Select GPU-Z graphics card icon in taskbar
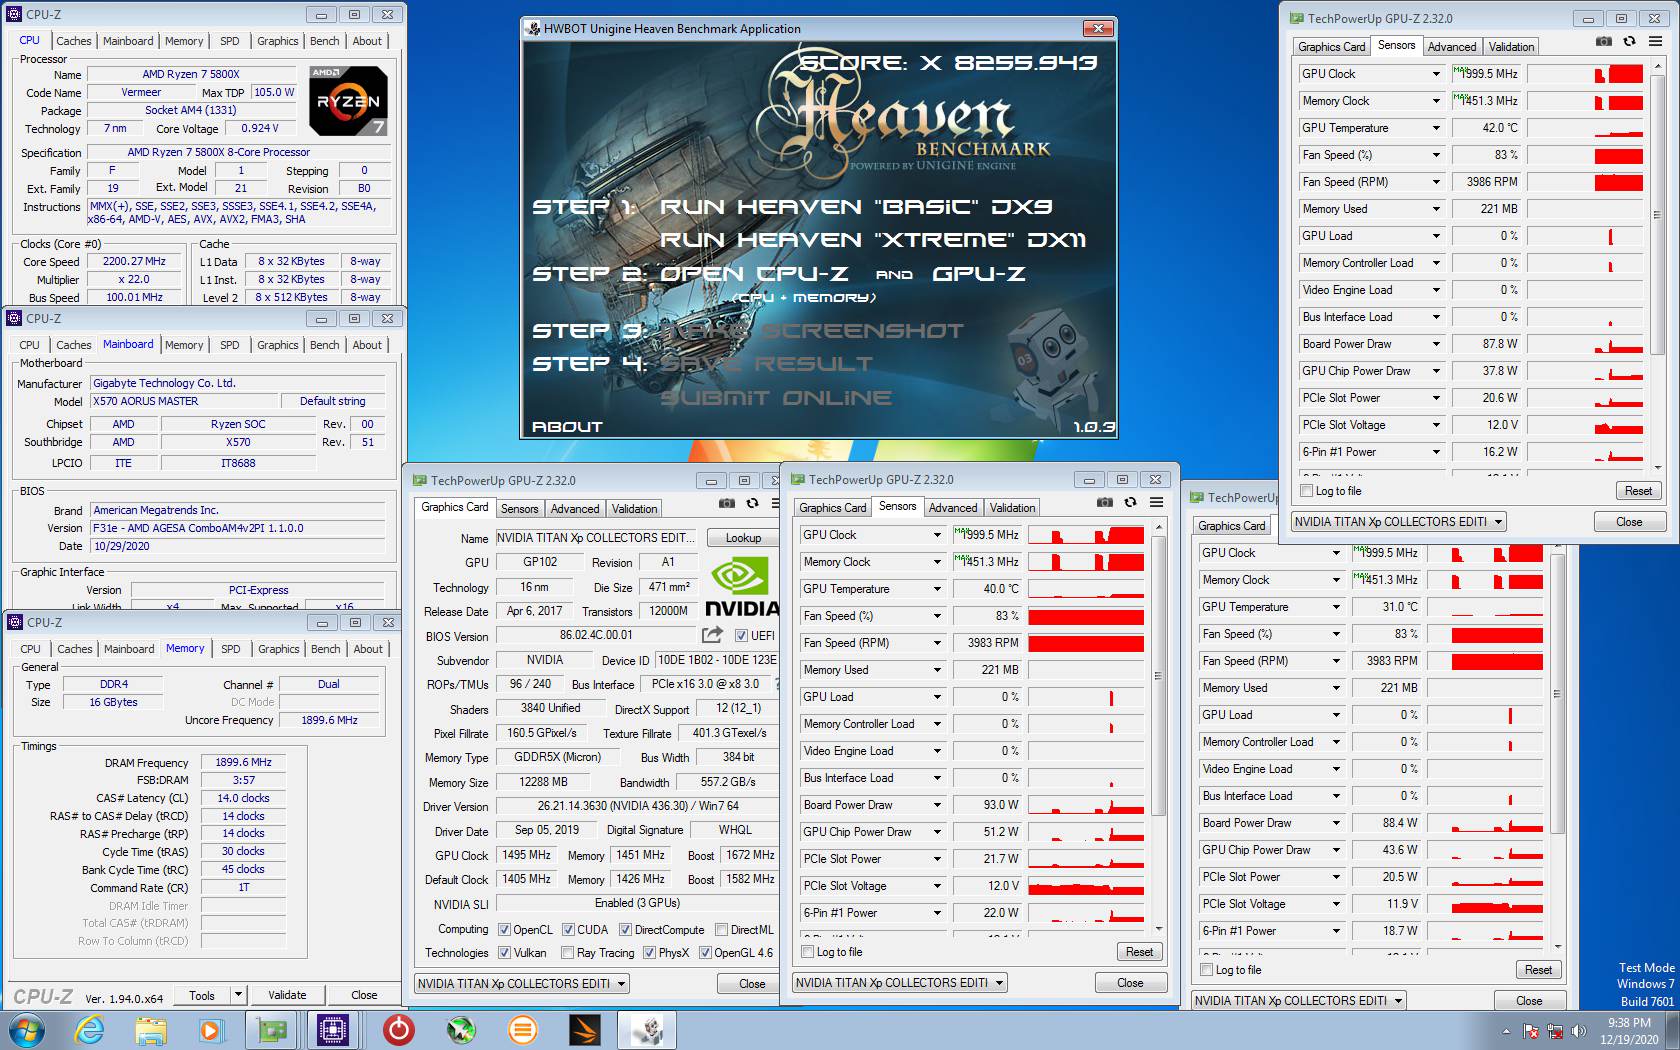Viewport: 1680px width, 1050px height. [x=271, y=1030]
